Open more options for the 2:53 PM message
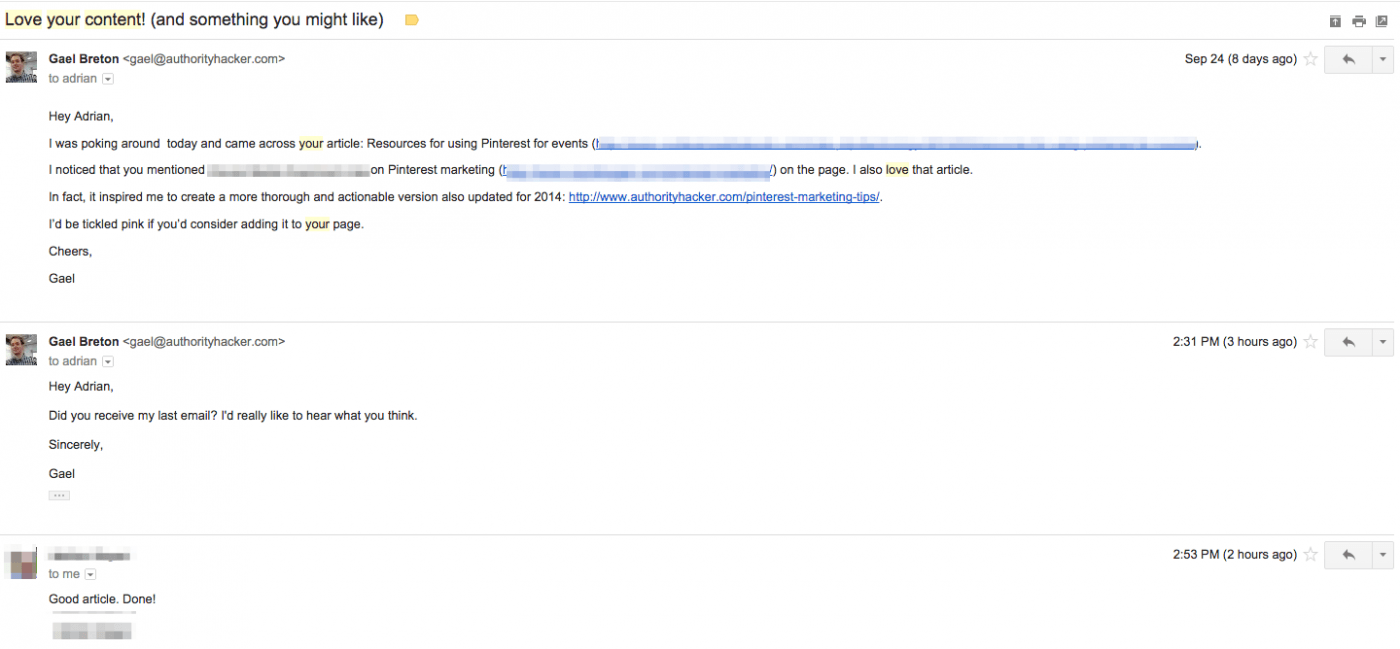Screen dimensions: 1400x649 click(x=1383, y=555)
